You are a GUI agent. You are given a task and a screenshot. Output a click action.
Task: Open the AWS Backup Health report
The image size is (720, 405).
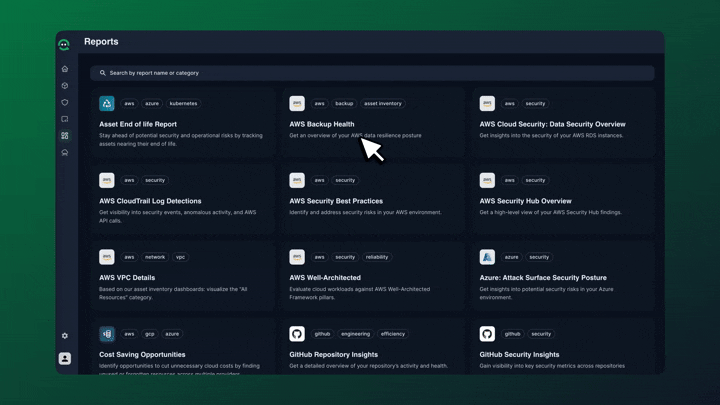coord(322,124)
